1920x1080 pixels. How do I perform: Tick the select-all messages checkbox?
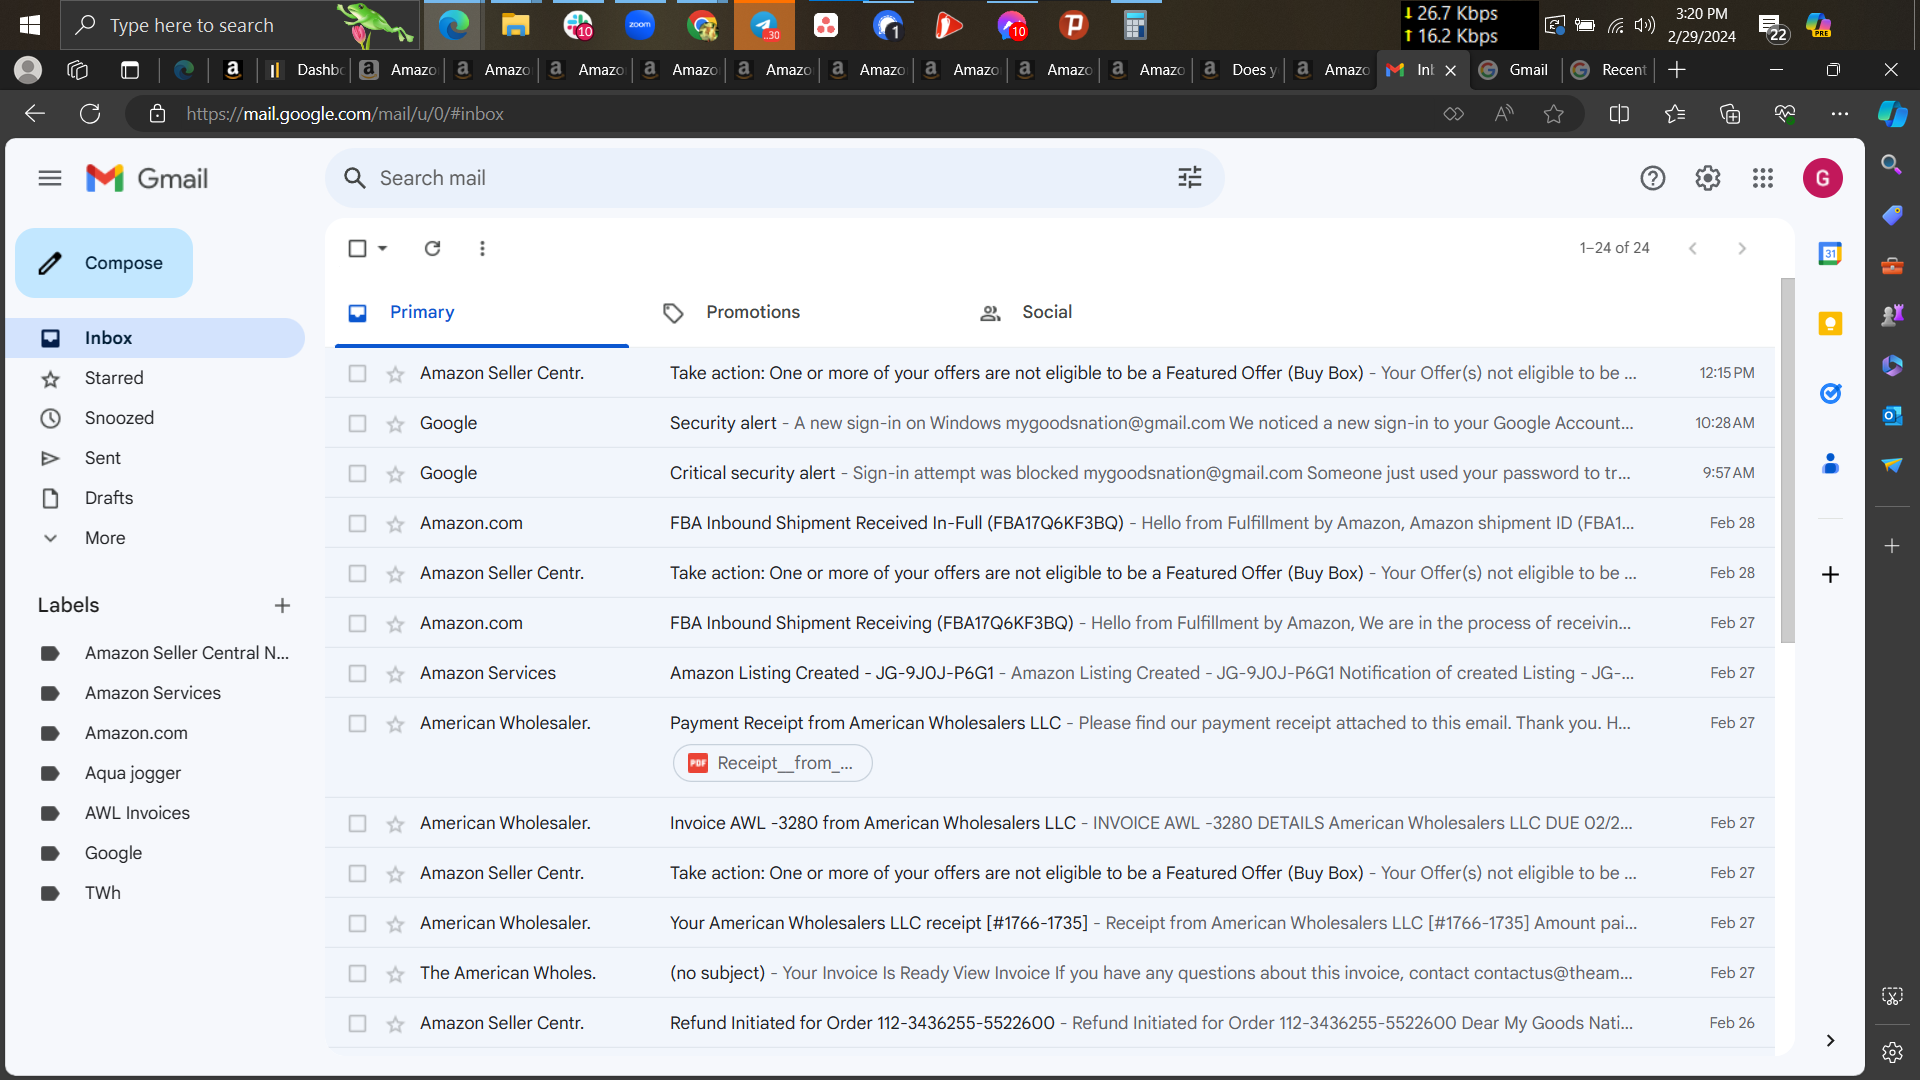click(x=357, y=248)
